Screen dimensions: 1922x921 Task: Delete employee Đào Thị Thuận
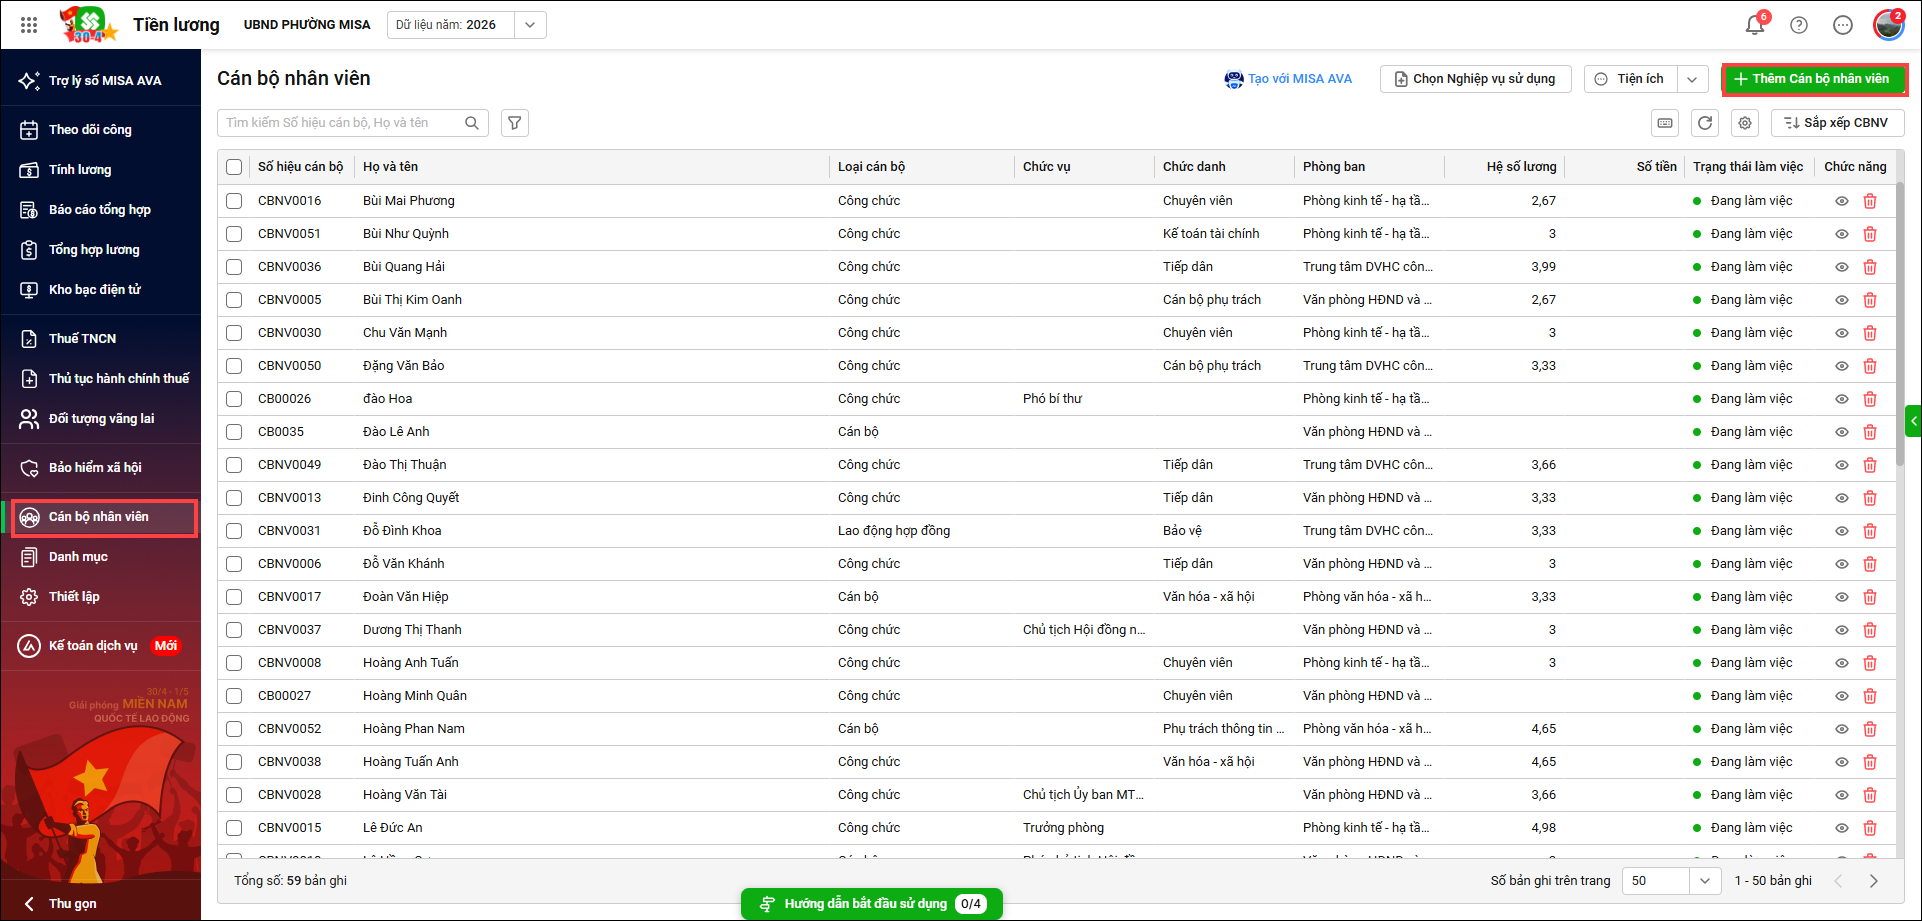(1870, 465)
